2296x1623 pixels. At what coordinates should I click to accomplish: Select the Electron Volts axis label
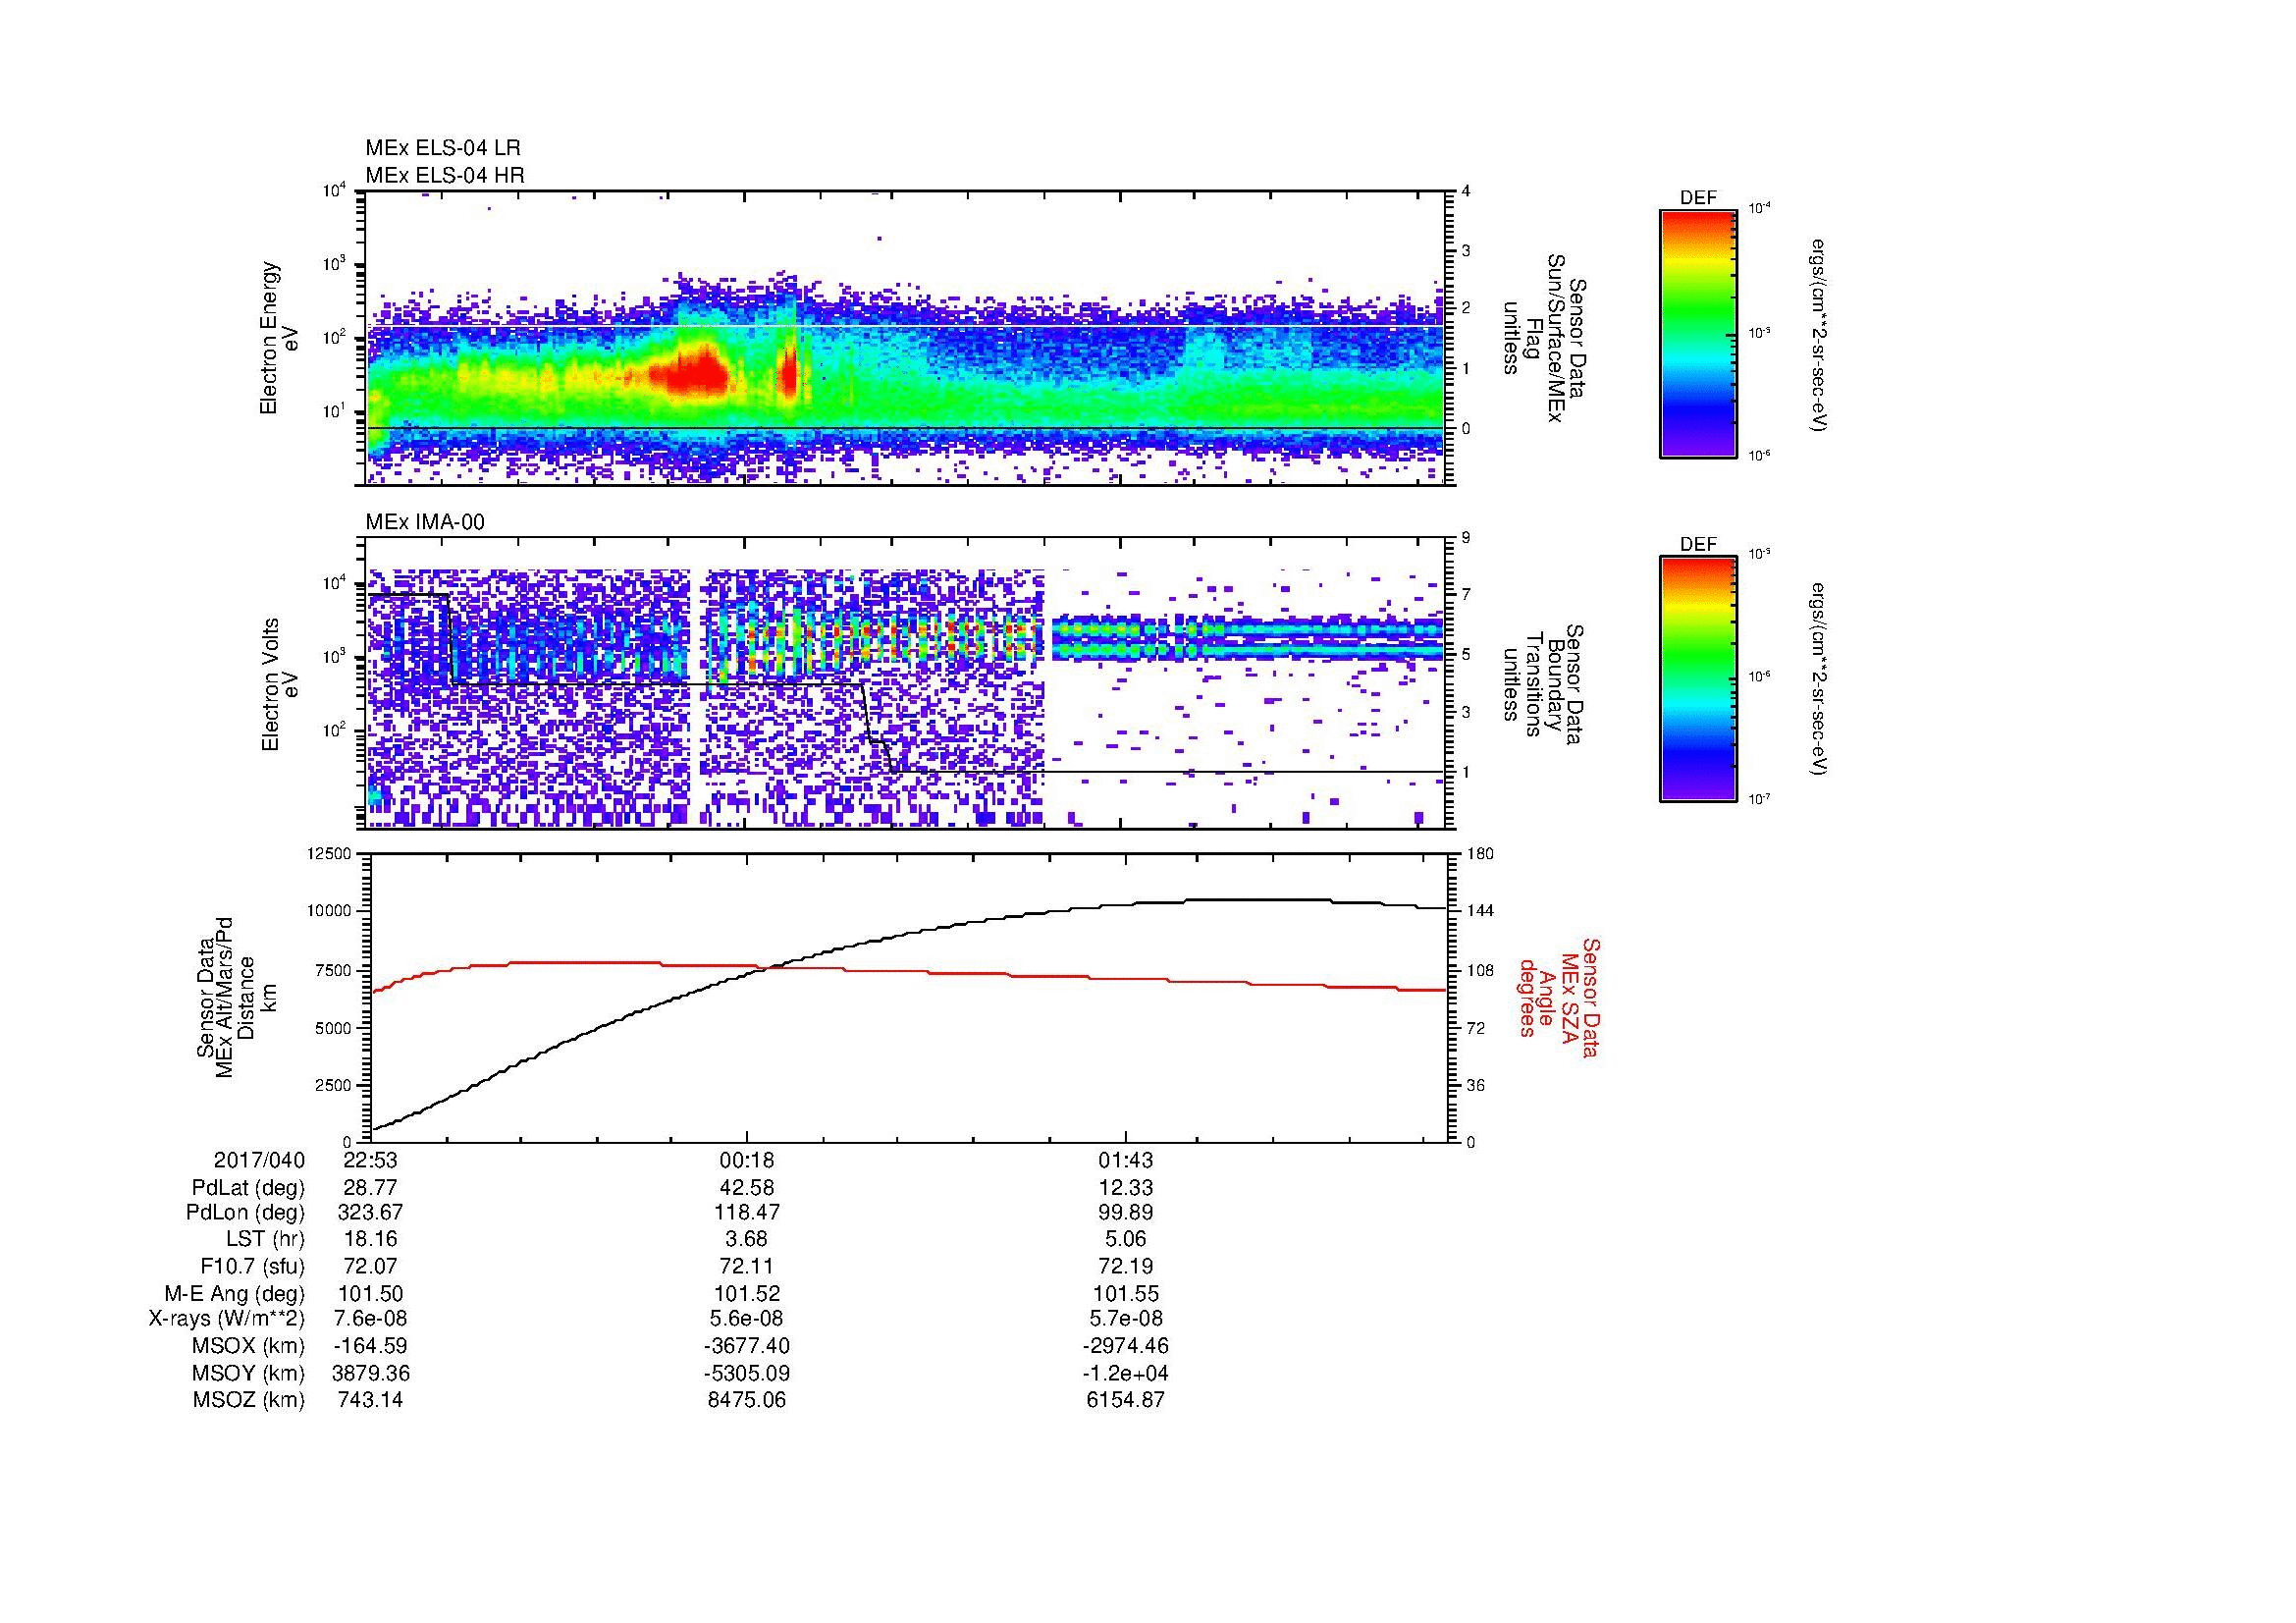279,684
